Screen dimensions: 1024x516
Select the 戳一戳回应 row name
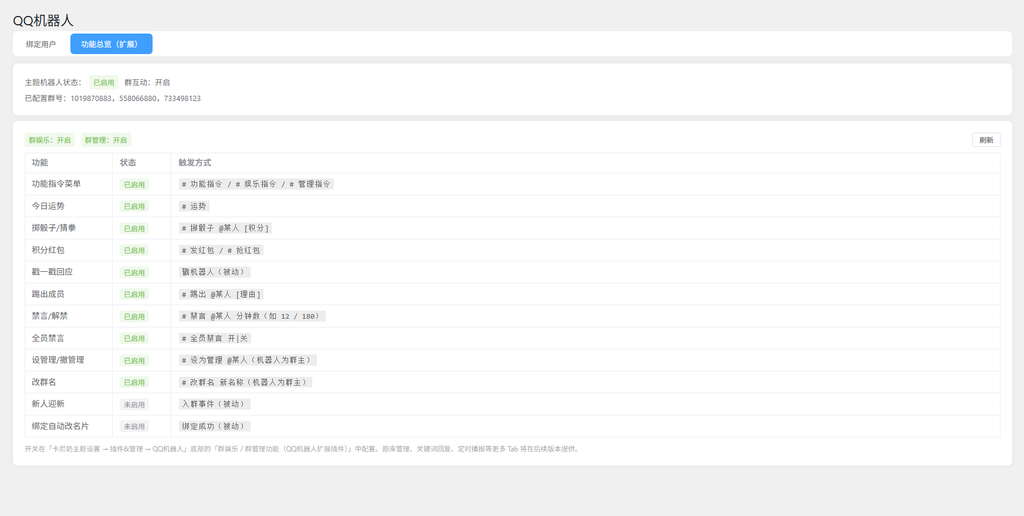coord(52,272)
